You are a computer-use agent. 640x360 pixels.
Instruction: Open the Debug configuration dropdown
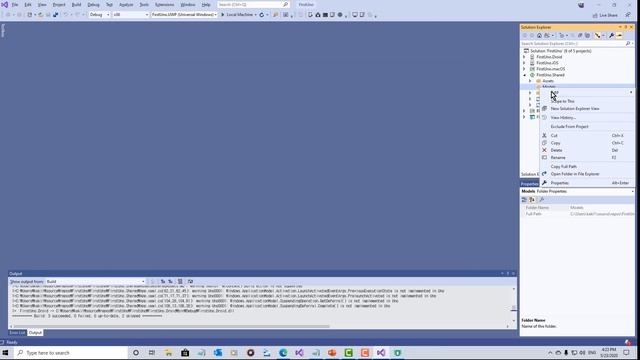pyautogui.click(x=99, y=15)
